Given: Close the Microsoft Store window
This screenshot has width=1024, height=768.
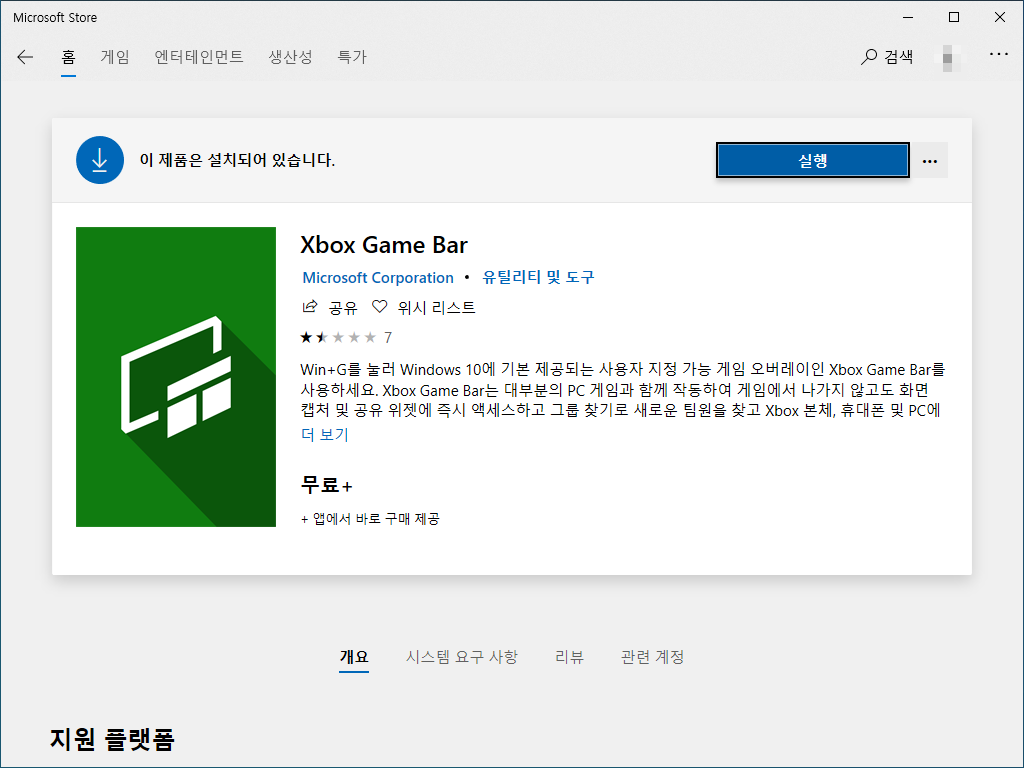Looking at the screenshot, I should tap(1000, 18).
